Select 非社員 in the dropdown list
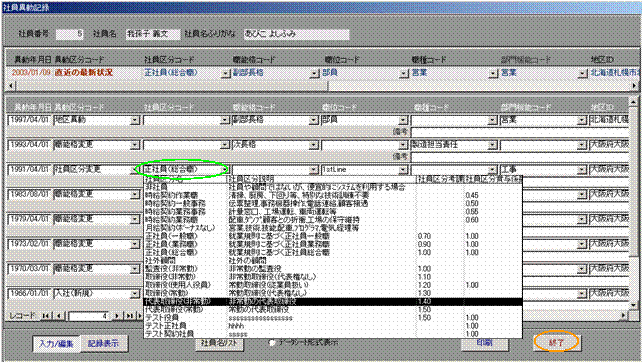Image resolution: width=643 pixels, height=363 pixels. (x=333, y=187)
